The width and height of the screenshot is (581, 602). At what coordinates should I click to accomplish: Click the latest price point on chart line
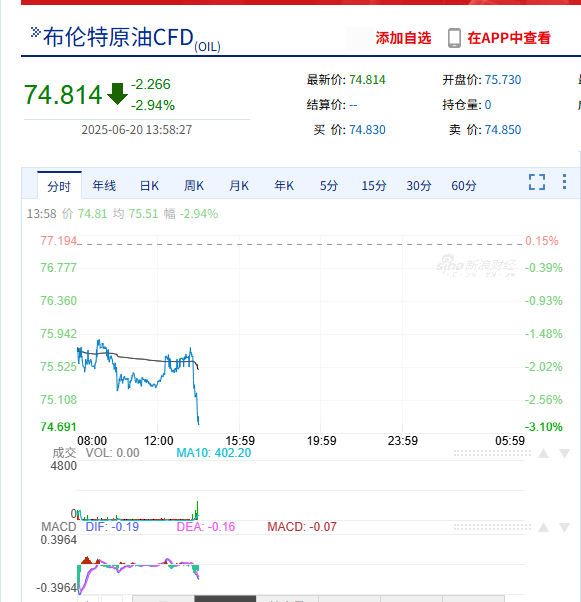199,424
